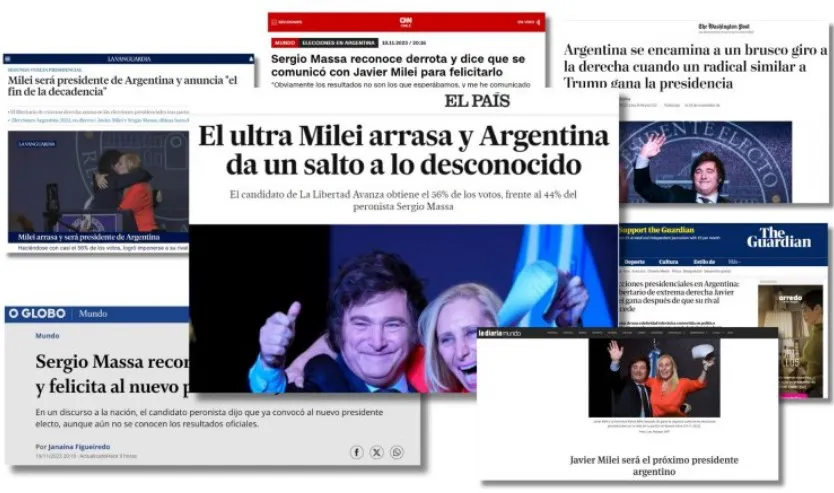The height and width of the screenshot is (493, 834).
Task: Expand Más menu in The Guardian nav
Action: [734, 262]
